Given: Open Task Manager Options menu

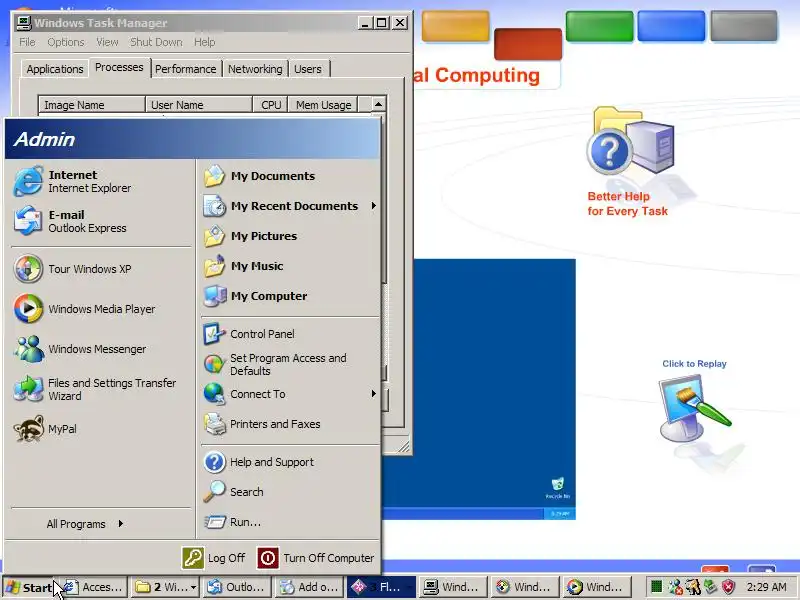Looking at the screenshot, I should coord(66,42).
